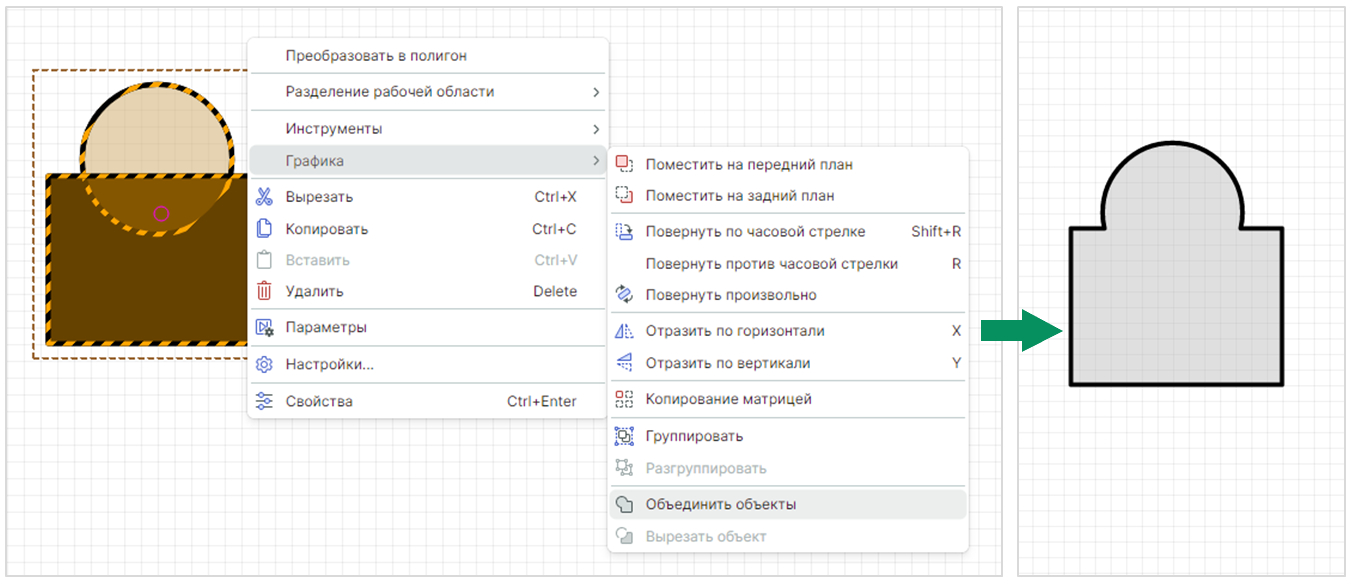Expand the Разделение рабочей области submenu
The height and width of the screenshot is (585, 1352).
click(596, 92)
